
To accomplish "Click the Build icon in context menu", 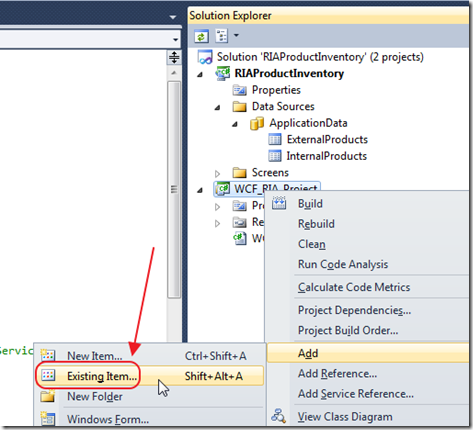I will point(279,203).
